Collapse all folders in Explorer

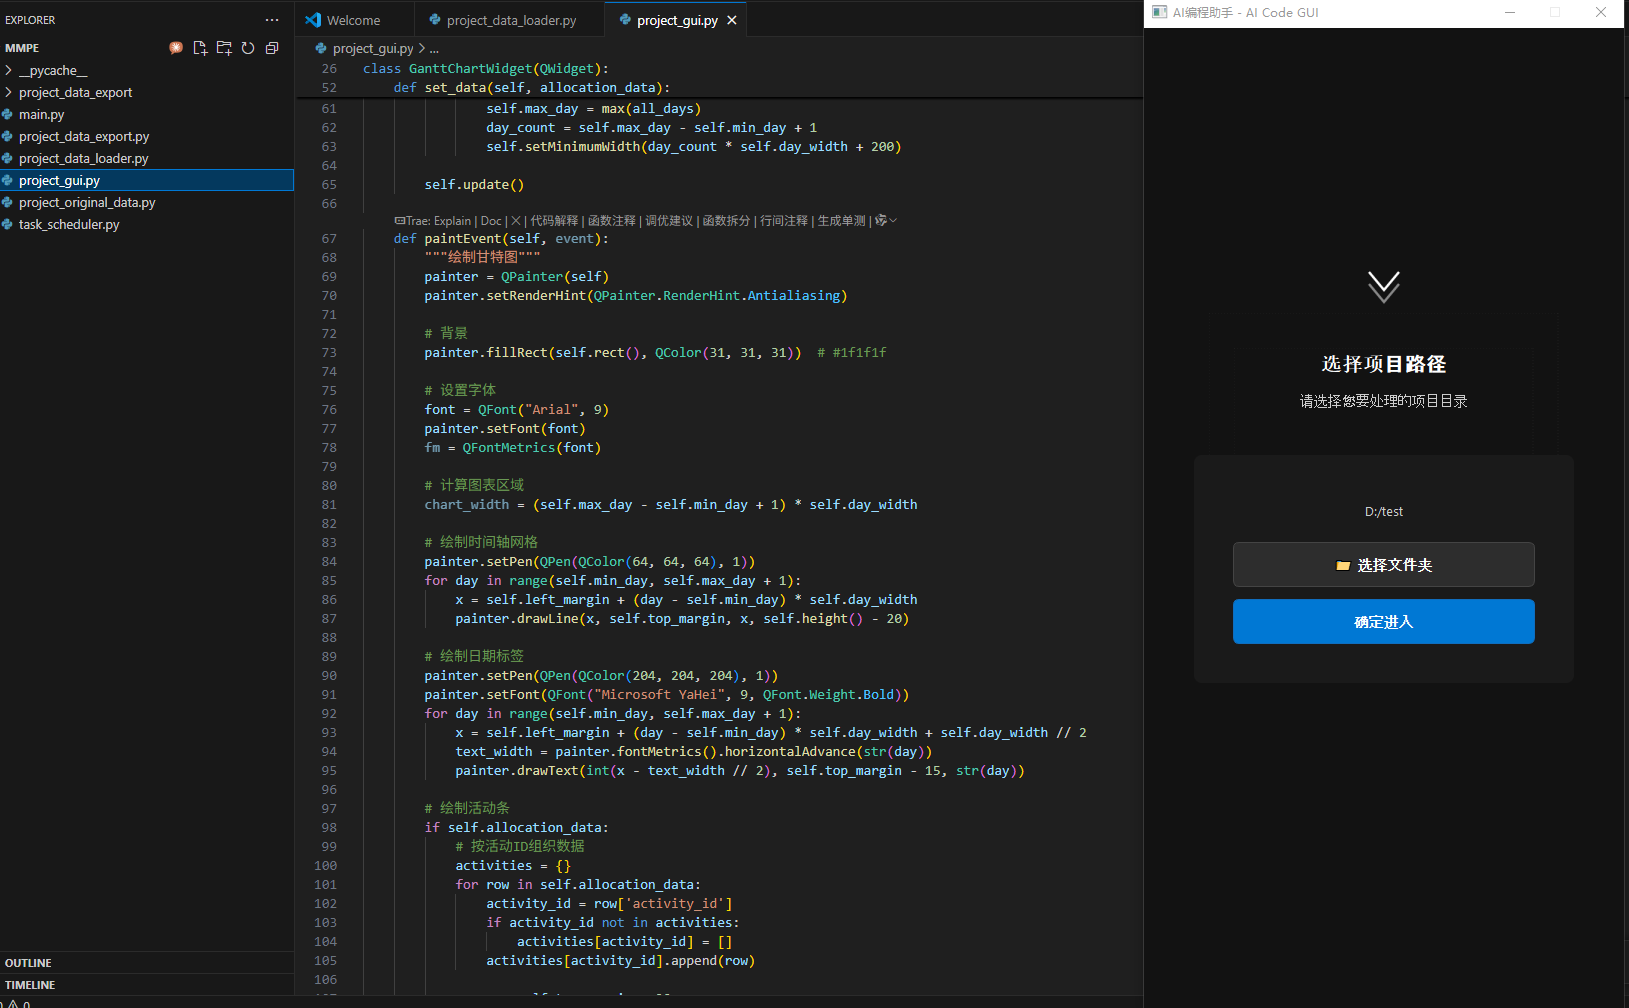272,48
